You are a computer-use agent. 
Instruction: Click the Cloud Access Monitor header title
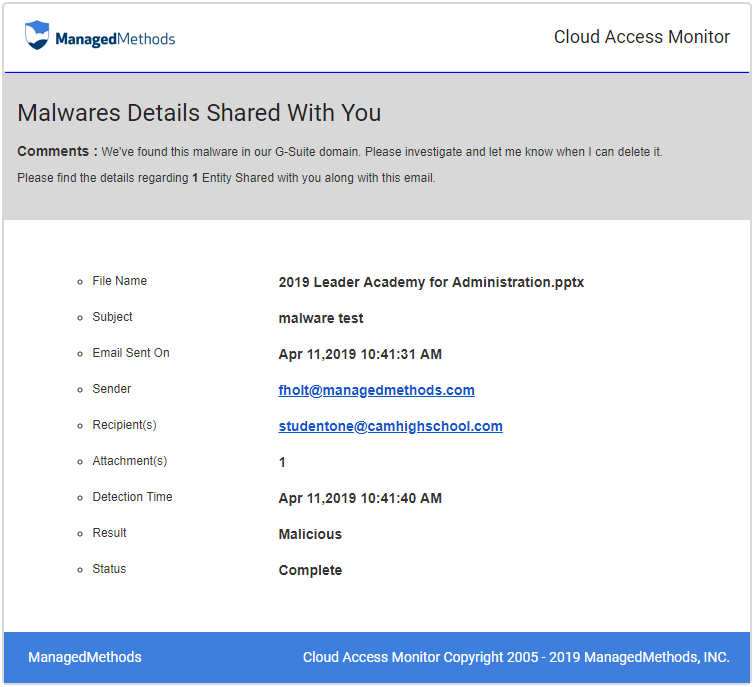click(x=641, y=37)
